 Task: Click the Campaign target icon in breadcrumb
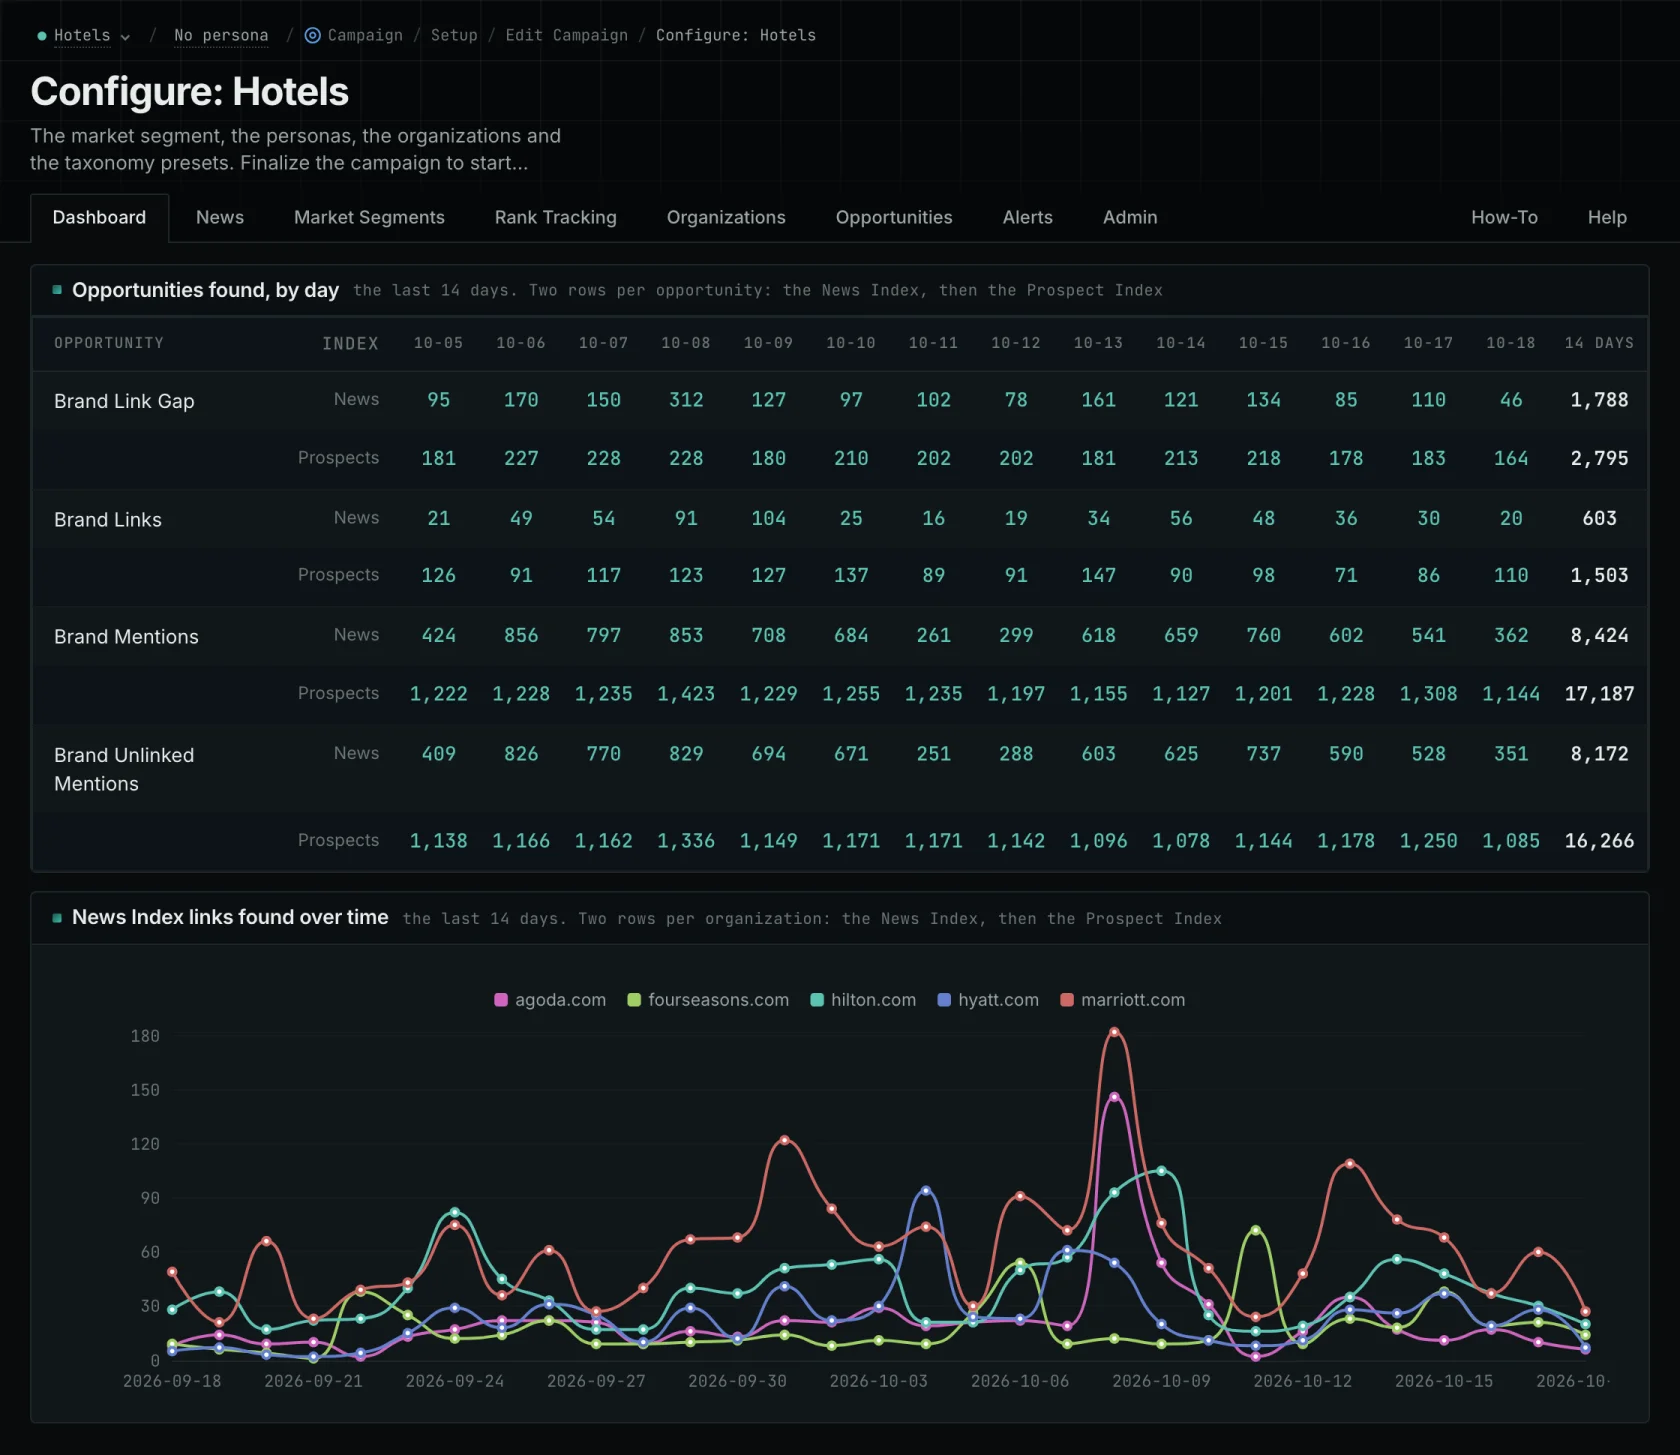pos(312,35)
